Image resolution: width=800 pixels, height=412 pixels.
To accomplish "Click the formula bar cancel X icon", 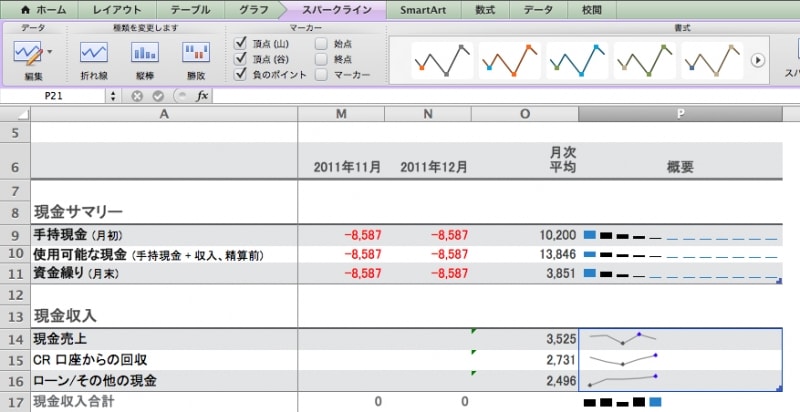I will pos(137,96).
